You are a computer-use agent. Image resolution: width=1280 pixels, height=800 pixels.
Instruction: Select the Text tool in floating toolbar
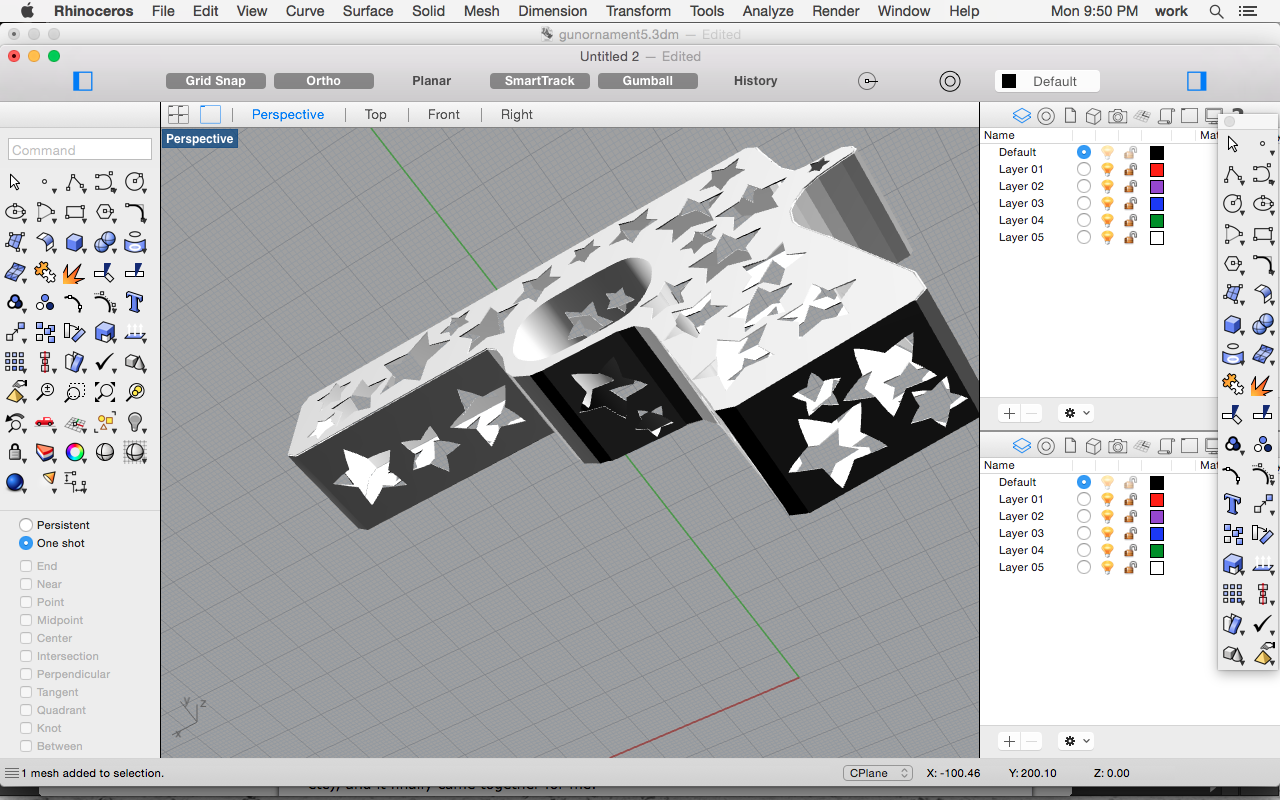pos(1233,502)
